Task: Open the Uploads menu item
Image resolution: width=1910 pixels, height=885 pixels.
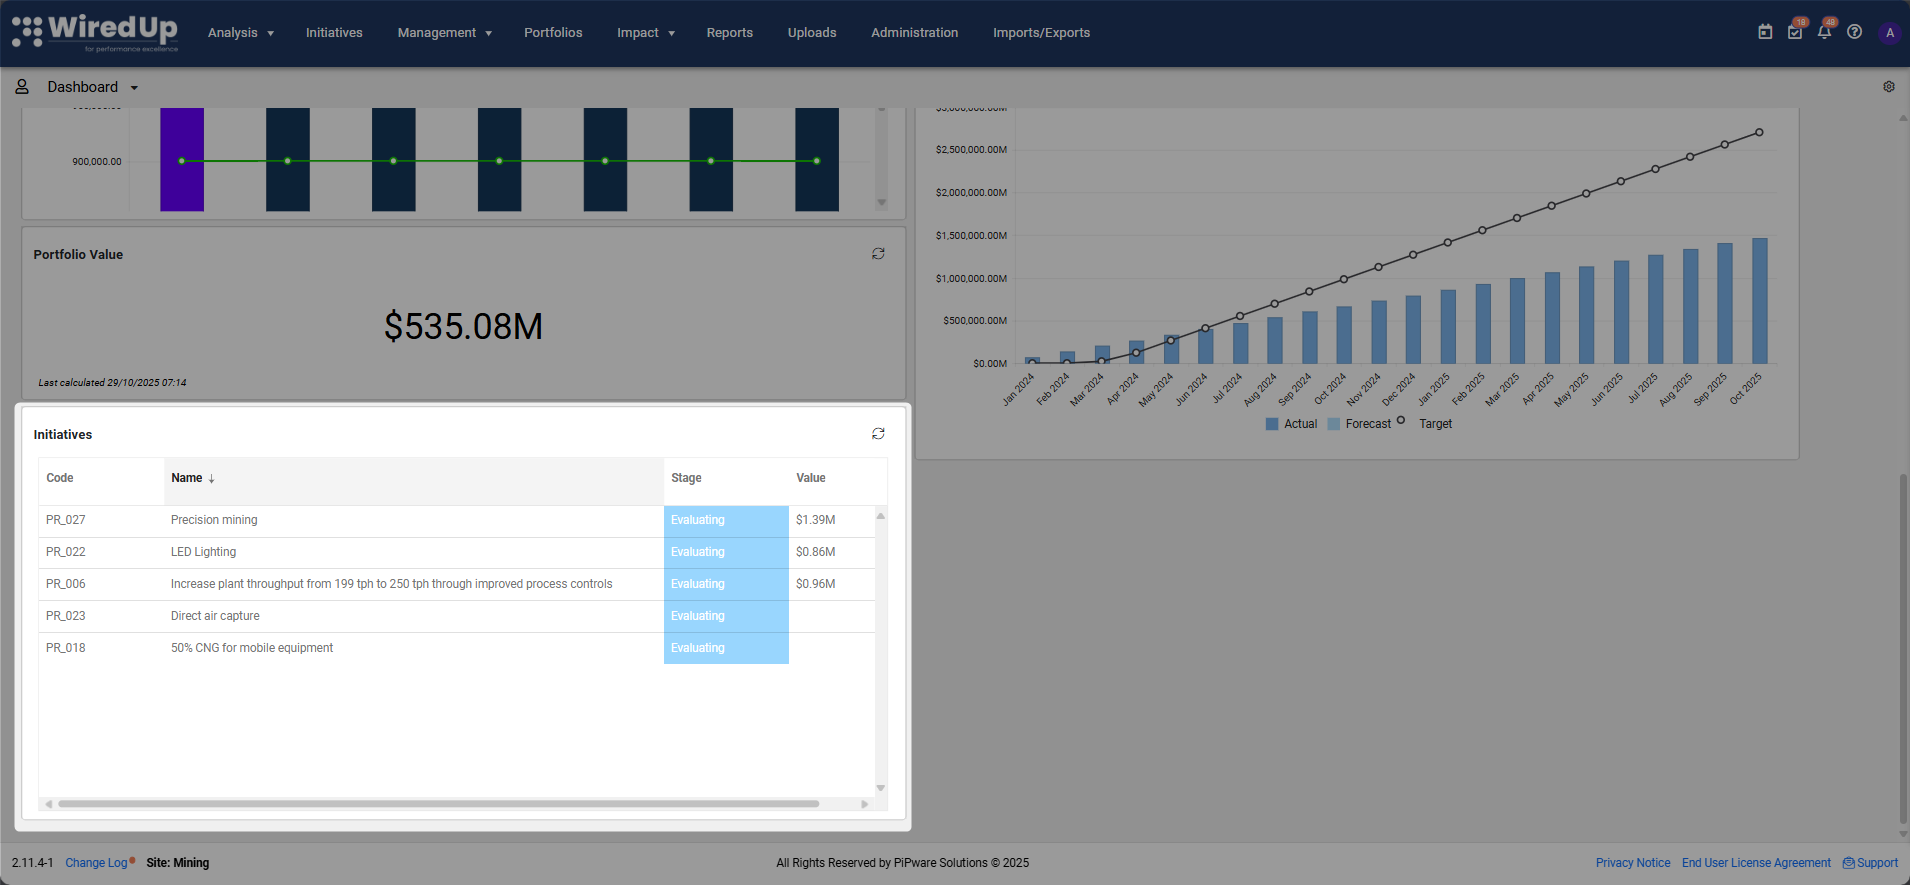Action: [812, 33]
